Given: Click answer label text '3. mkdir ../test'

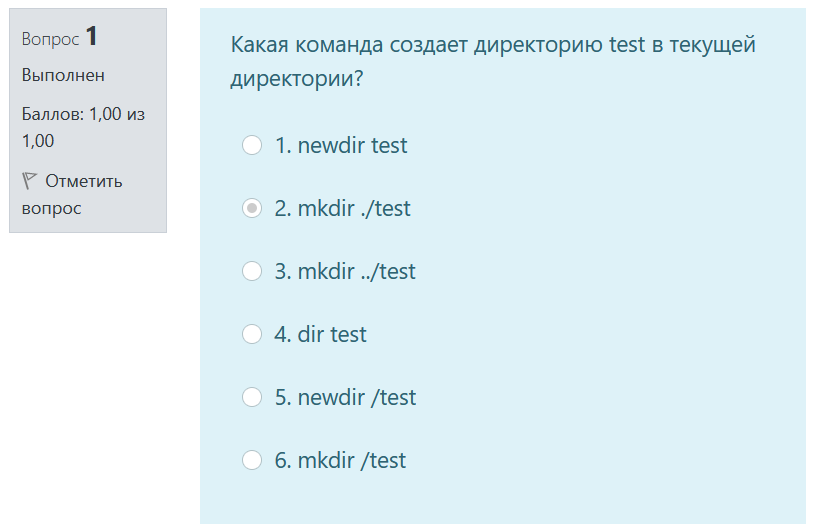Looking at the screenshot, I should pyautogui.click(x=345, y=271).
